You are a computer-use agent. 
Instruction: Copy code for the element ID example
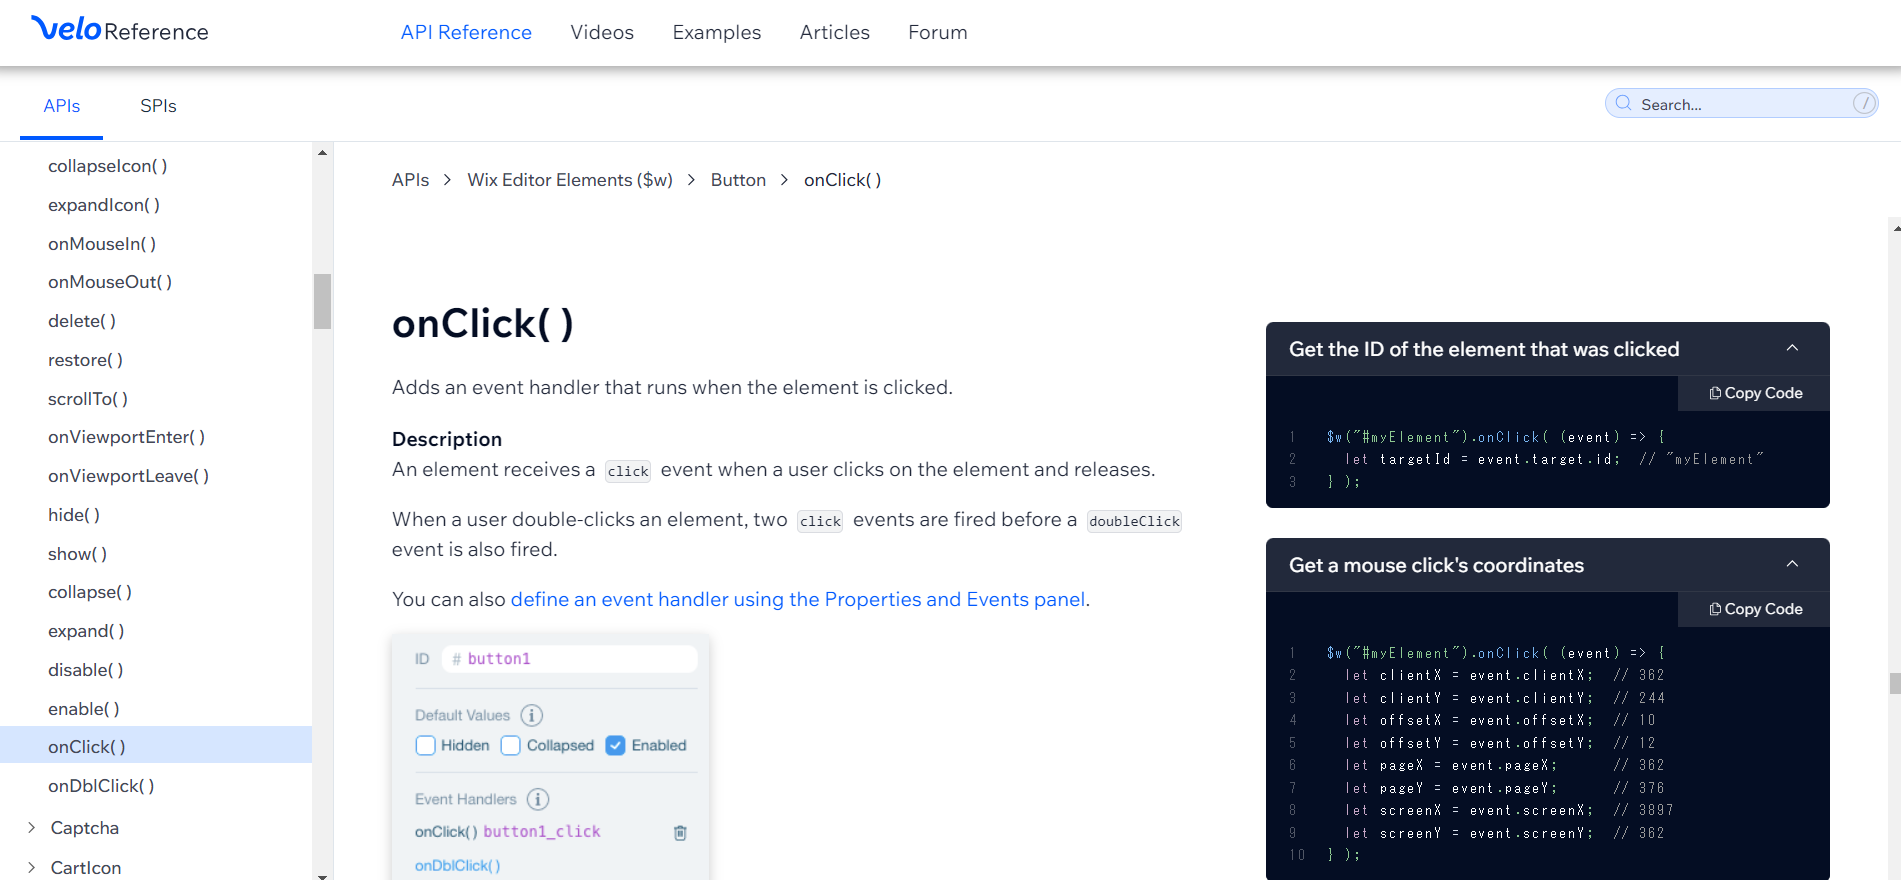(1755, 393)
